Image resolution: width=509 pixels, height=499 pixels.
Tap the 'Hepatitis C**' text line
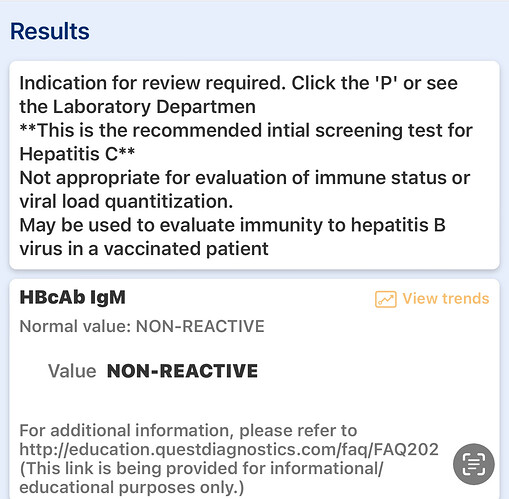pos(77,154)
